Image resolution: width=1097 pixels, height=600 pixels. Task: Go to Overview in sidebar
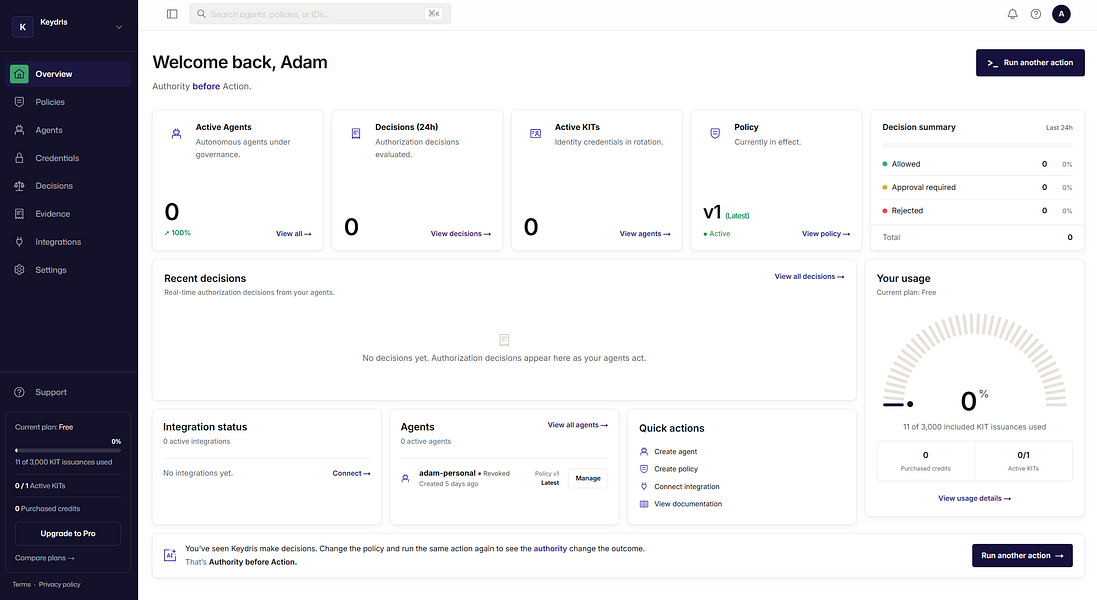tap(69, 74)
